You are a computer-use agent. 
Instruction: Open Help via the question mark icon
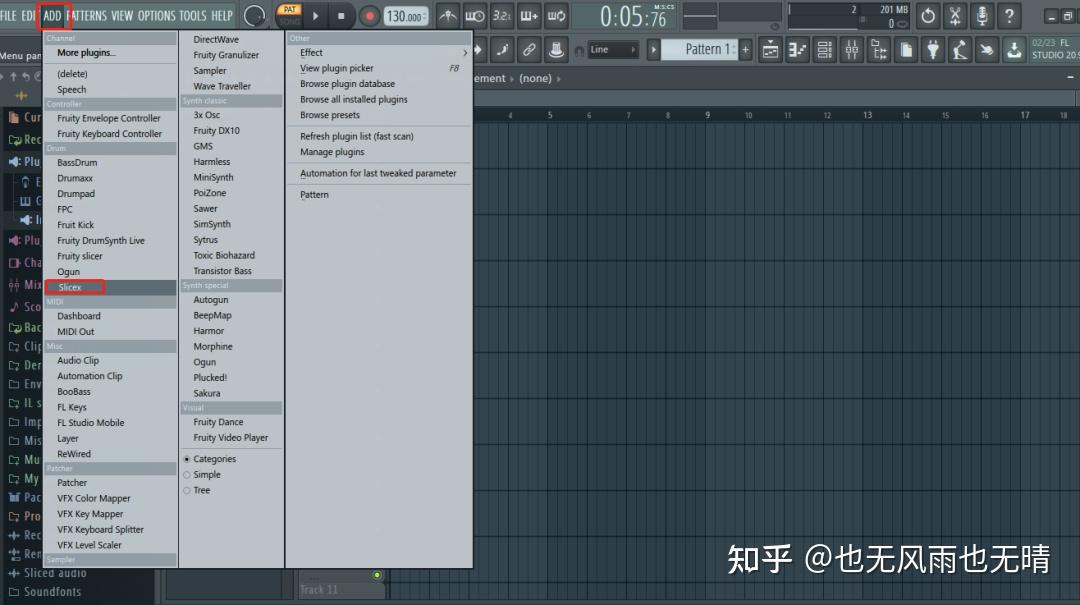tap(1007, 16)
